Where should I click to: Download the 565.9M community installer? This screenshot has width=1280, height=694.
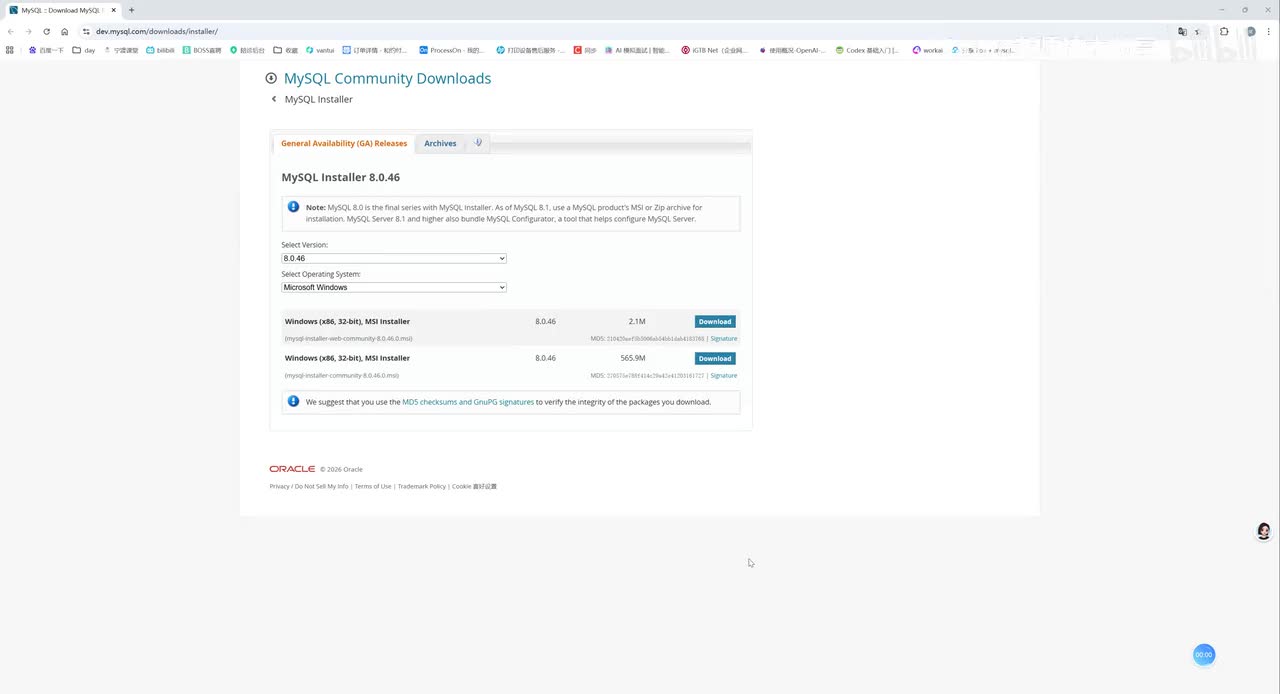click(x=715, y=358)
